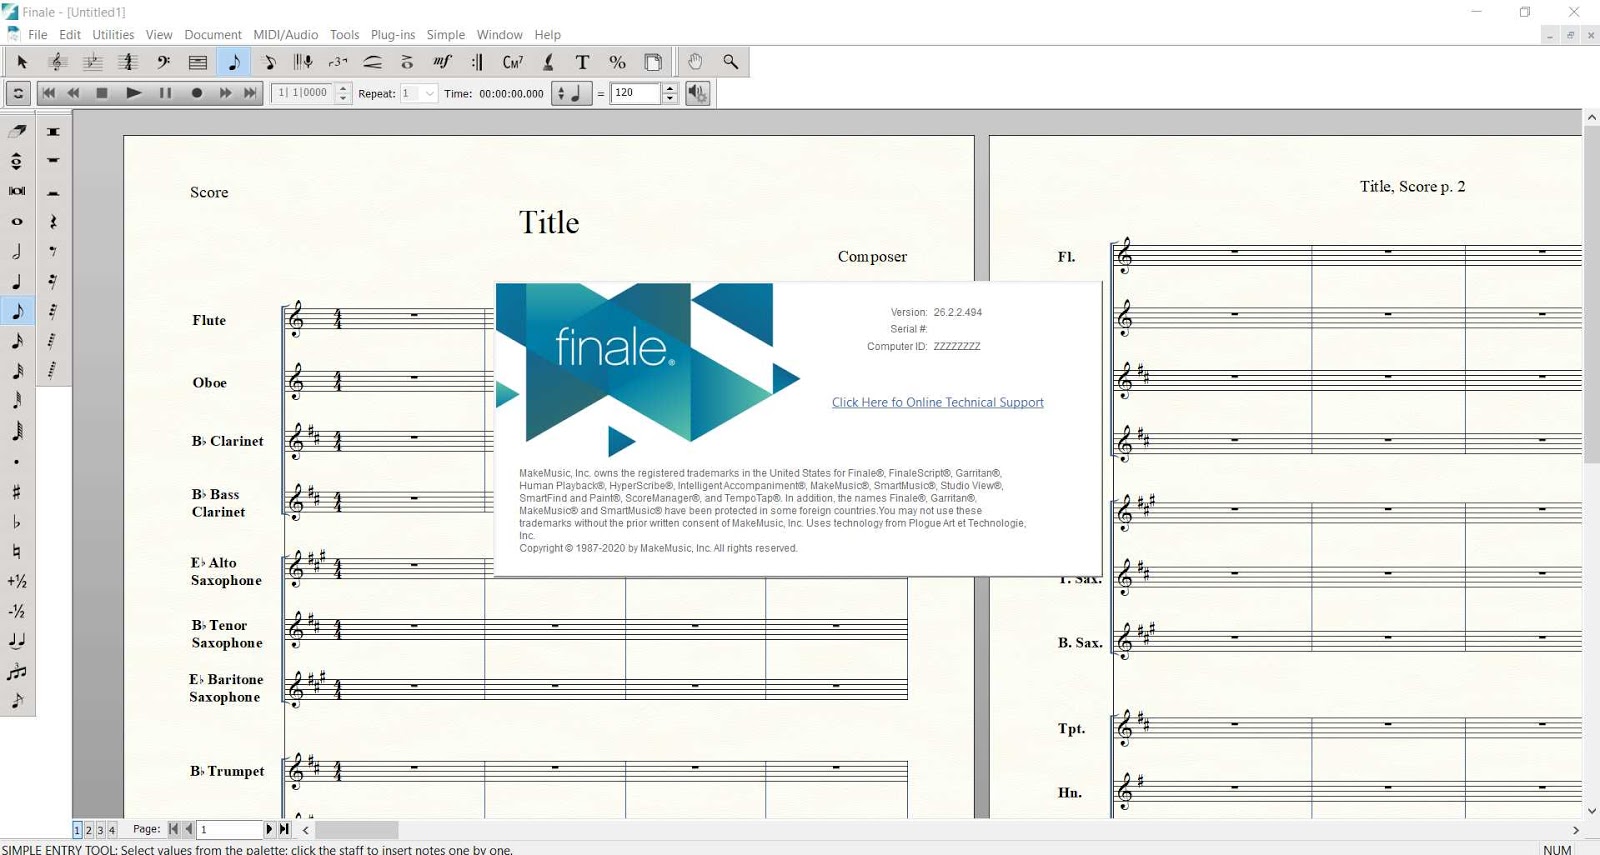Select the Time Signature tool
Screen dimensions: 1600x855
127,62
